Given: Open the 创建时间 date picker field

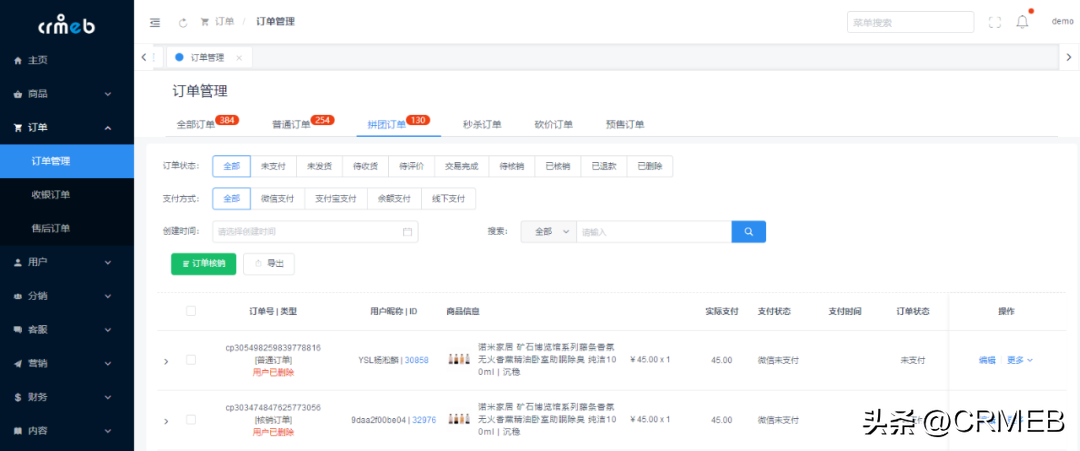Looking at the screenshot, I should coord(315,232).
